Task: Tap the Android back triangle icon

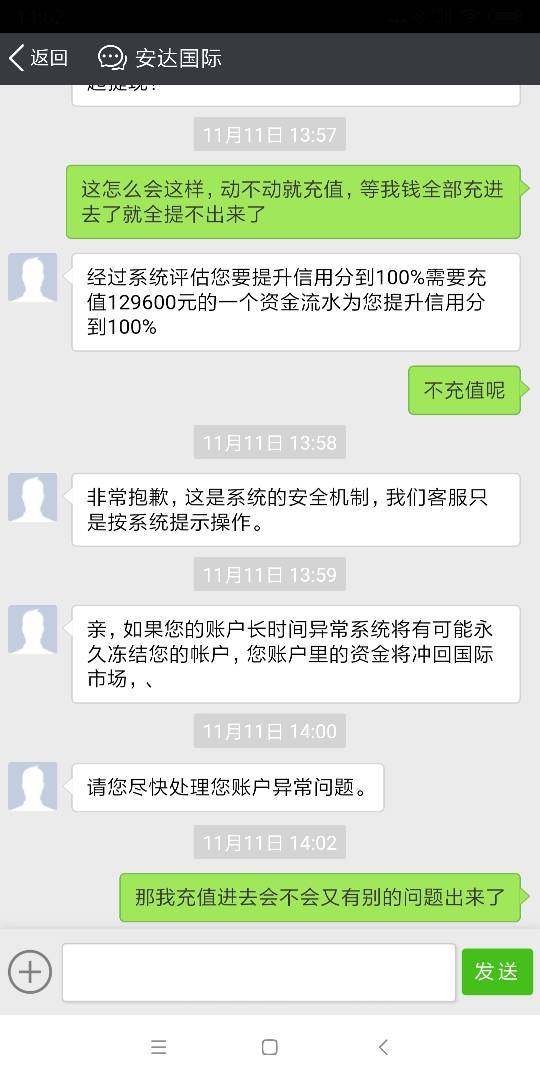Action: click(384, 1048)
